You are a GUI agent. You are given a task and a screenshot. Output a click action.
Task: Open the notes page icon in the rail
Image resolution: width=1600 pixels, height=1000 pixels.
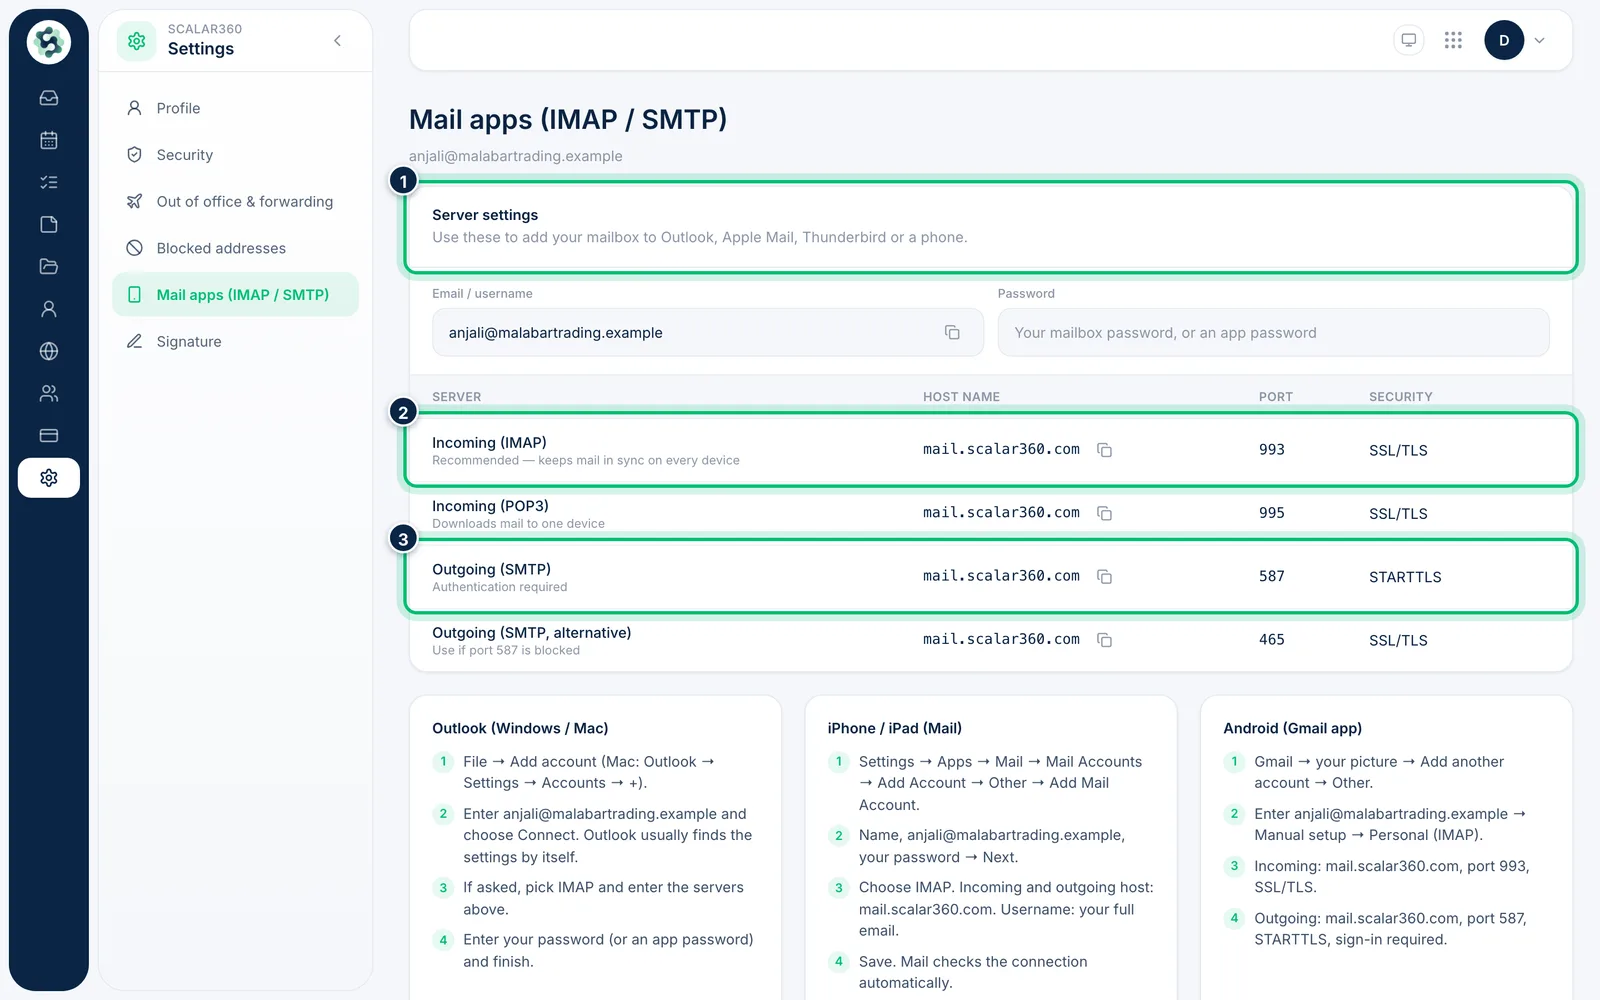tap(49, 224)
